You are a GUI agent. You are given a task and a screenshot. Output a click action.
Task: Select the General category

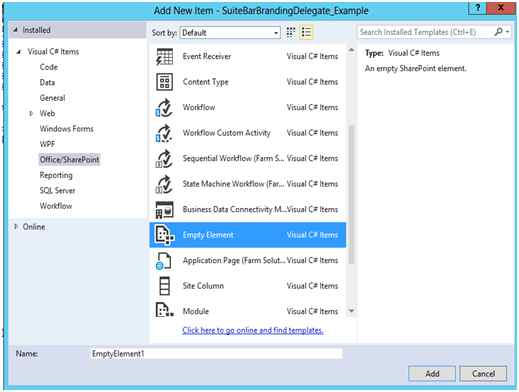pyautogui.click(x=52, y=98)
